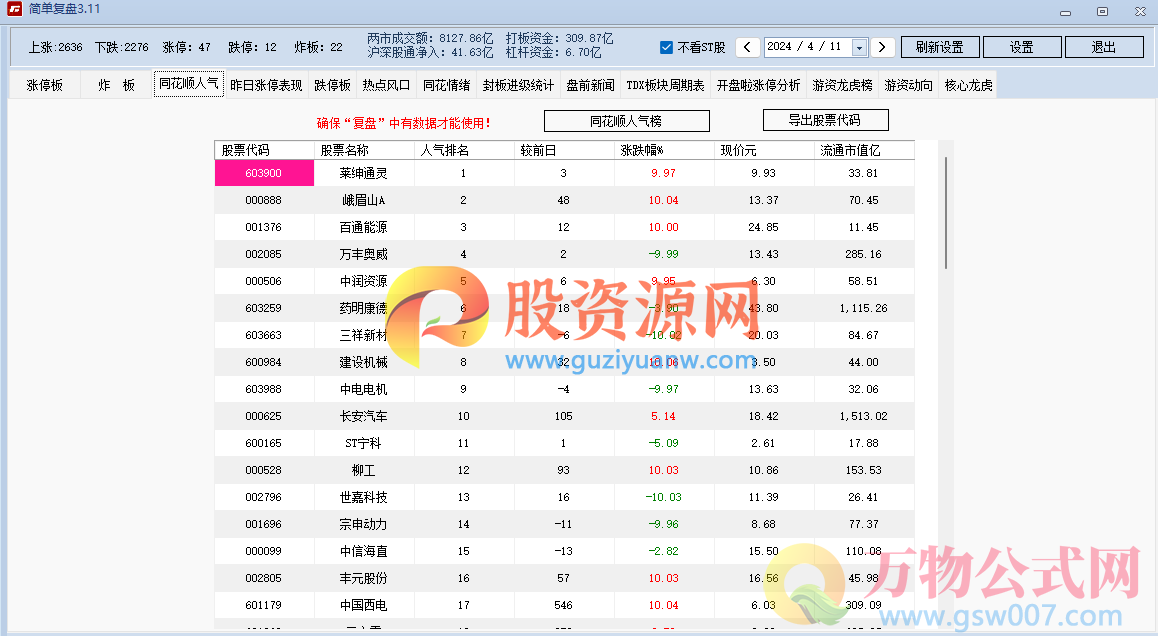The image size is (1158, 636).
Task: Sort by 人气排名 column header
Action: click(465, 150)
